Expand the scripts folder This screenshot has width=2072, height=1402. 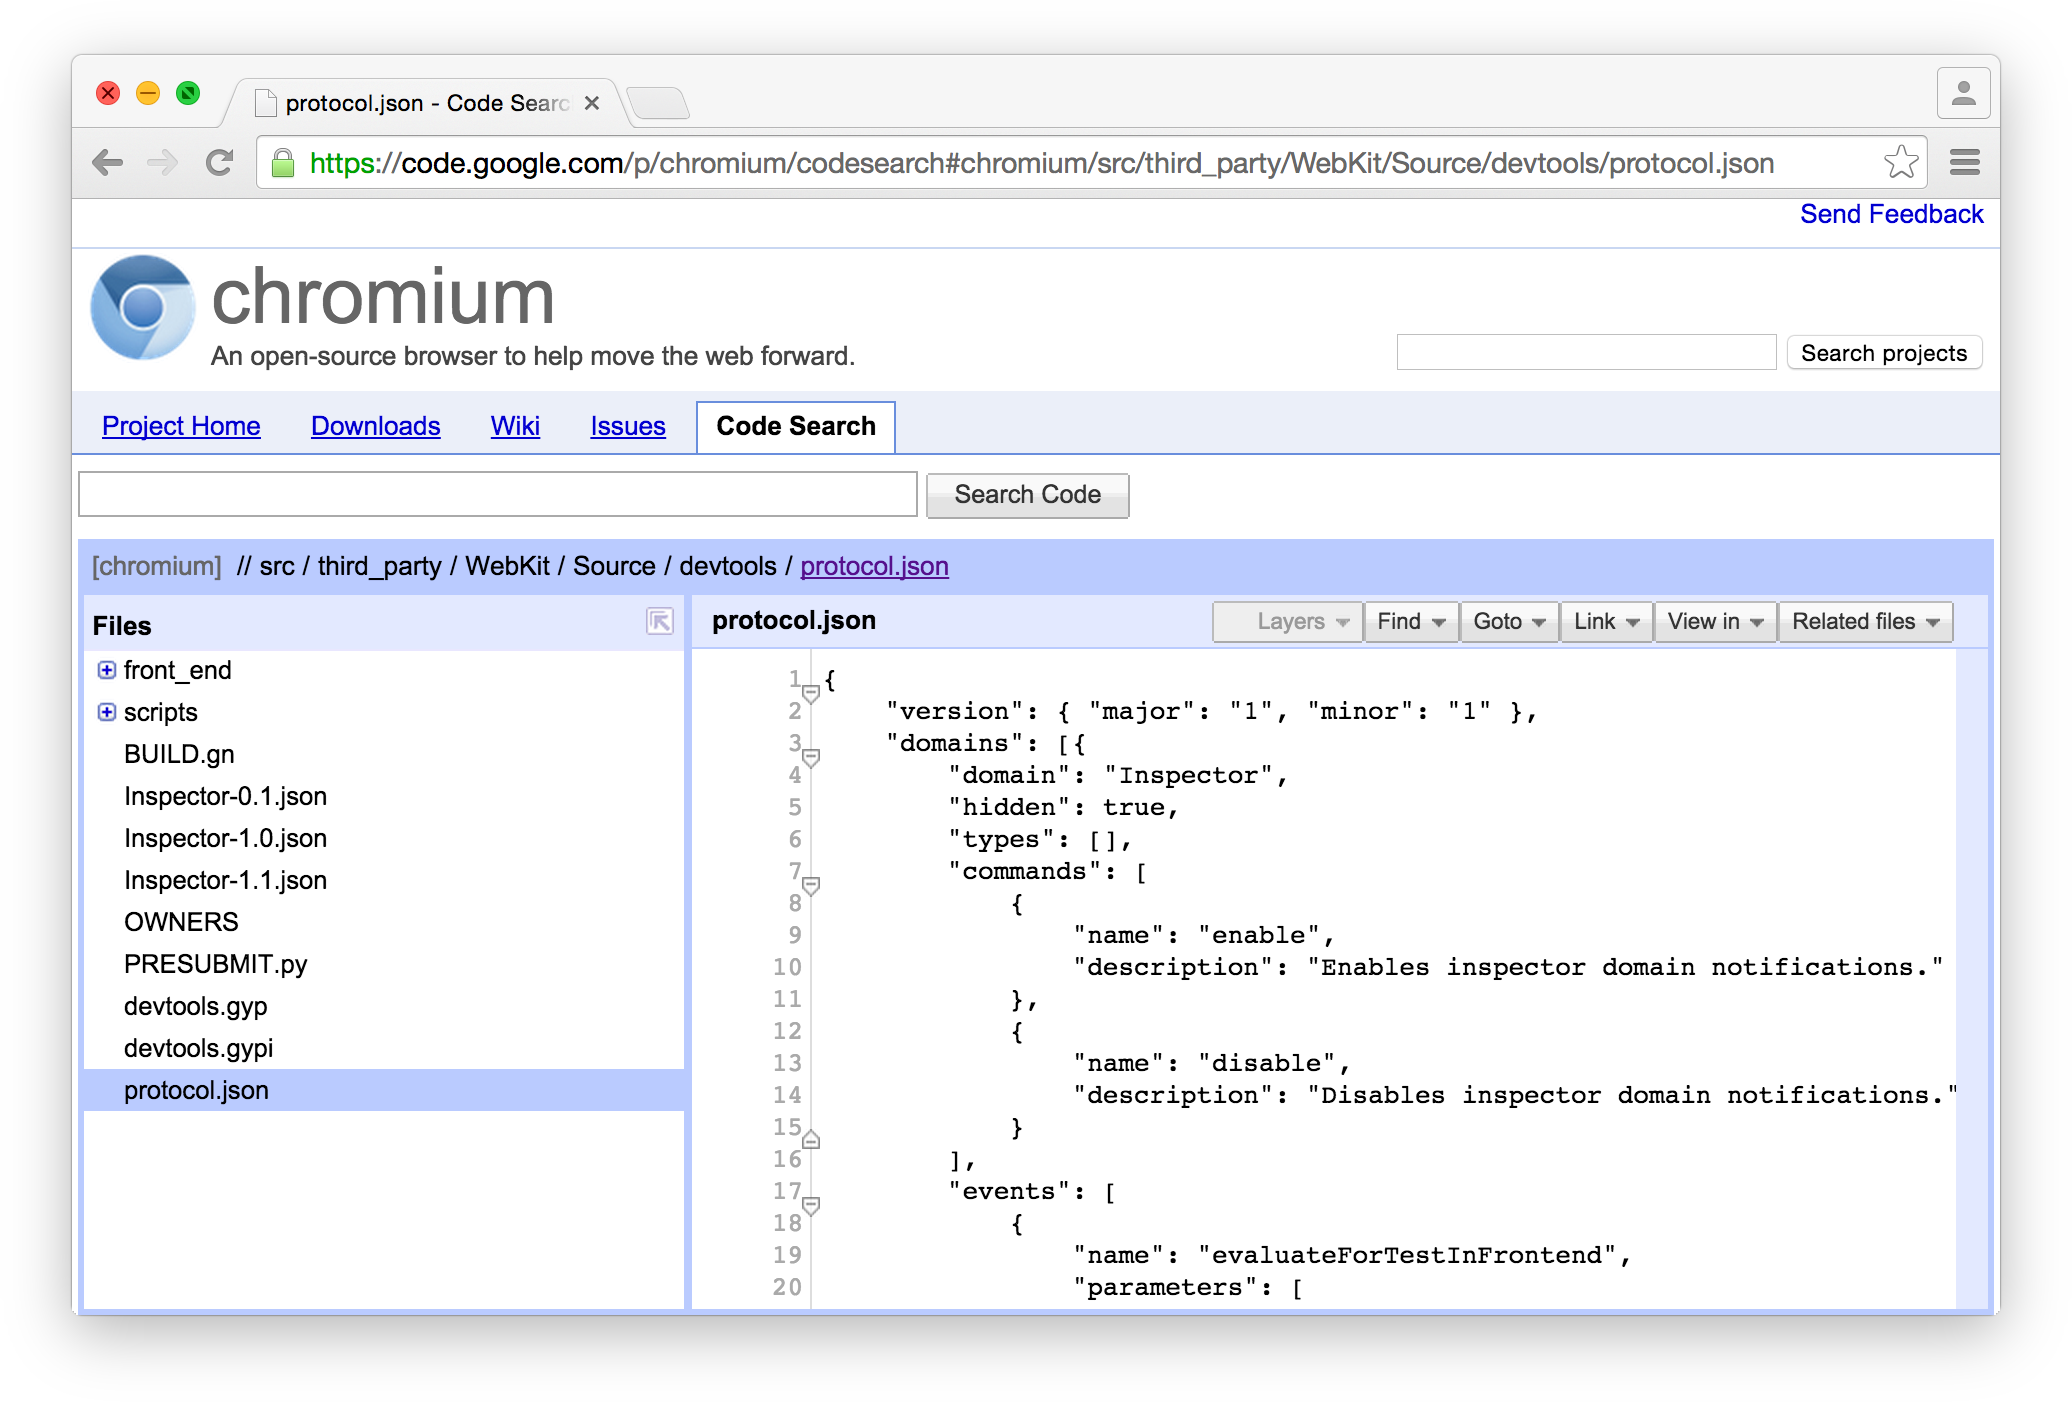point(107,712)
